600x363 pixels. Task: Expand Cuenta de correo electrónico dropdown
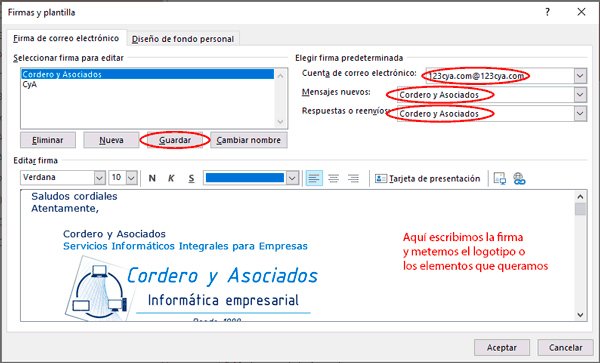coord(580,76)
